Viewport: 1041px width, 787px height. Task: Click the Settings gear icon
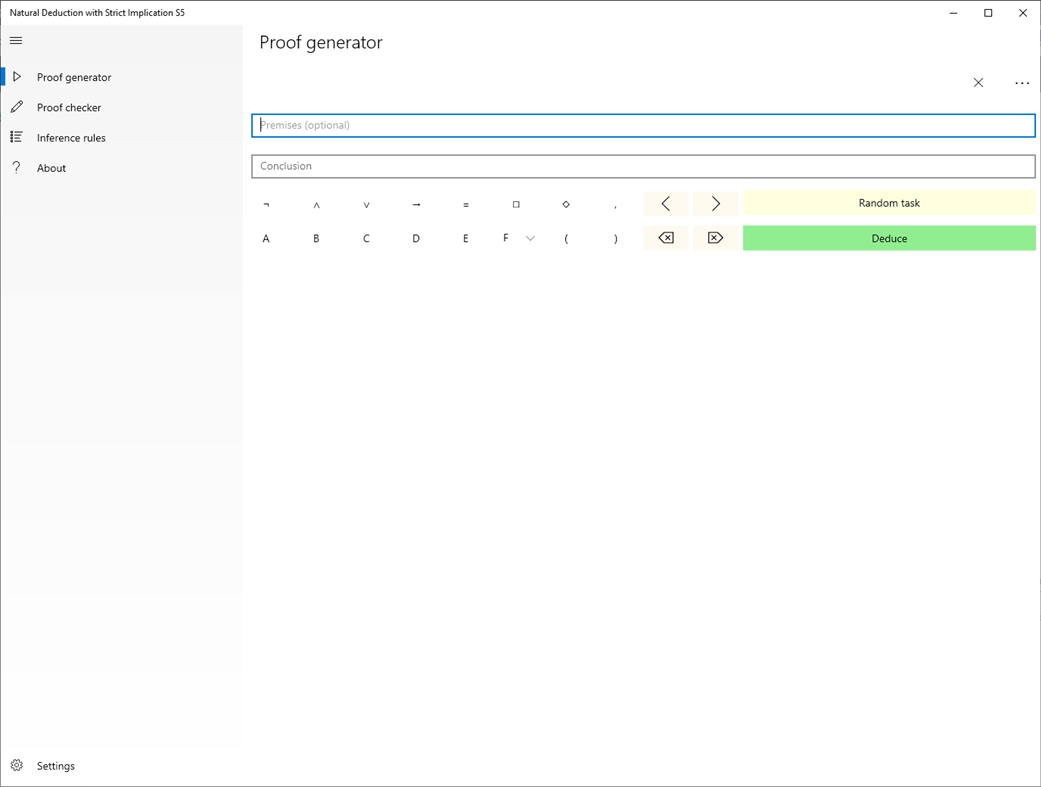point(17,765)
